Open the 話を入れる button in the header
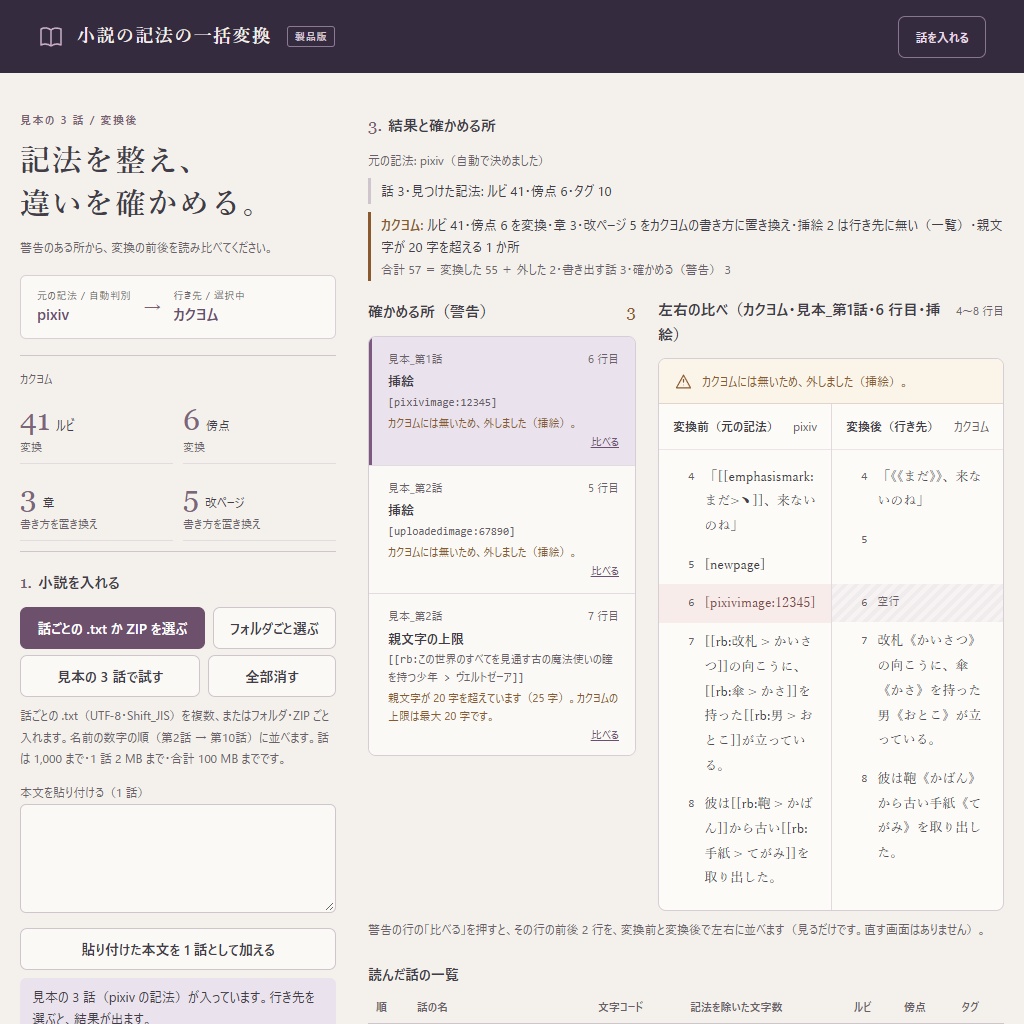The width and height of the screenshot is (1024, 1024). click(x=942, y=37)
